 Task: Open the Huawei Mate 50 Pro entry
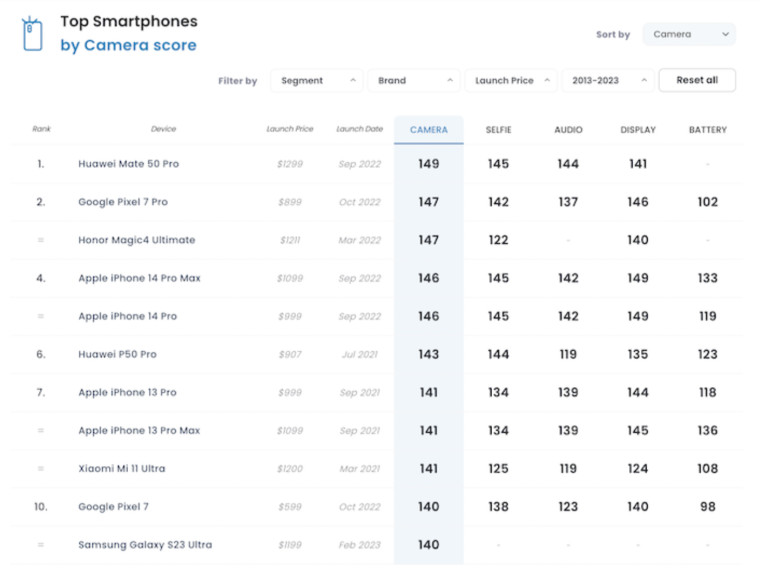[x=128, y=164]
